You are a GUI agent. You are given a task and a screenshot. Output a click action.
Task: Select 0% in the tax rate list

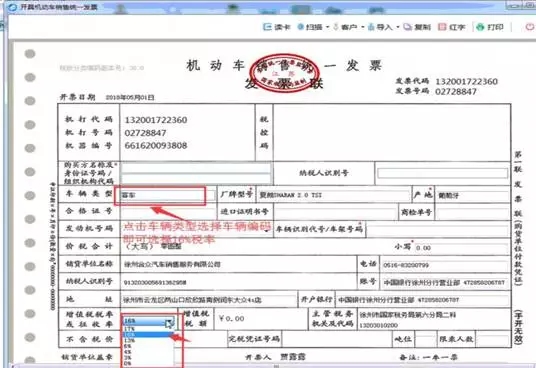pyautogui.click(x=148, y=364)
